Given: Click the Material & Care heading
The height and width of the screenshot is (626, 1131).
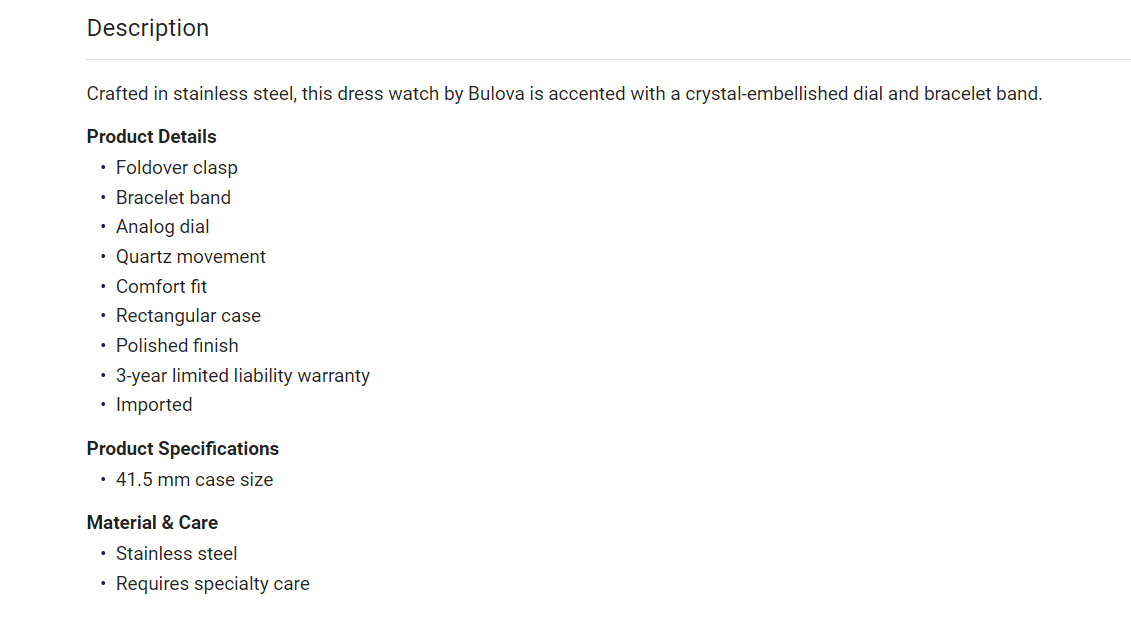Looking at the screenshot, I should pyautogui.click(x=152, y=522).
